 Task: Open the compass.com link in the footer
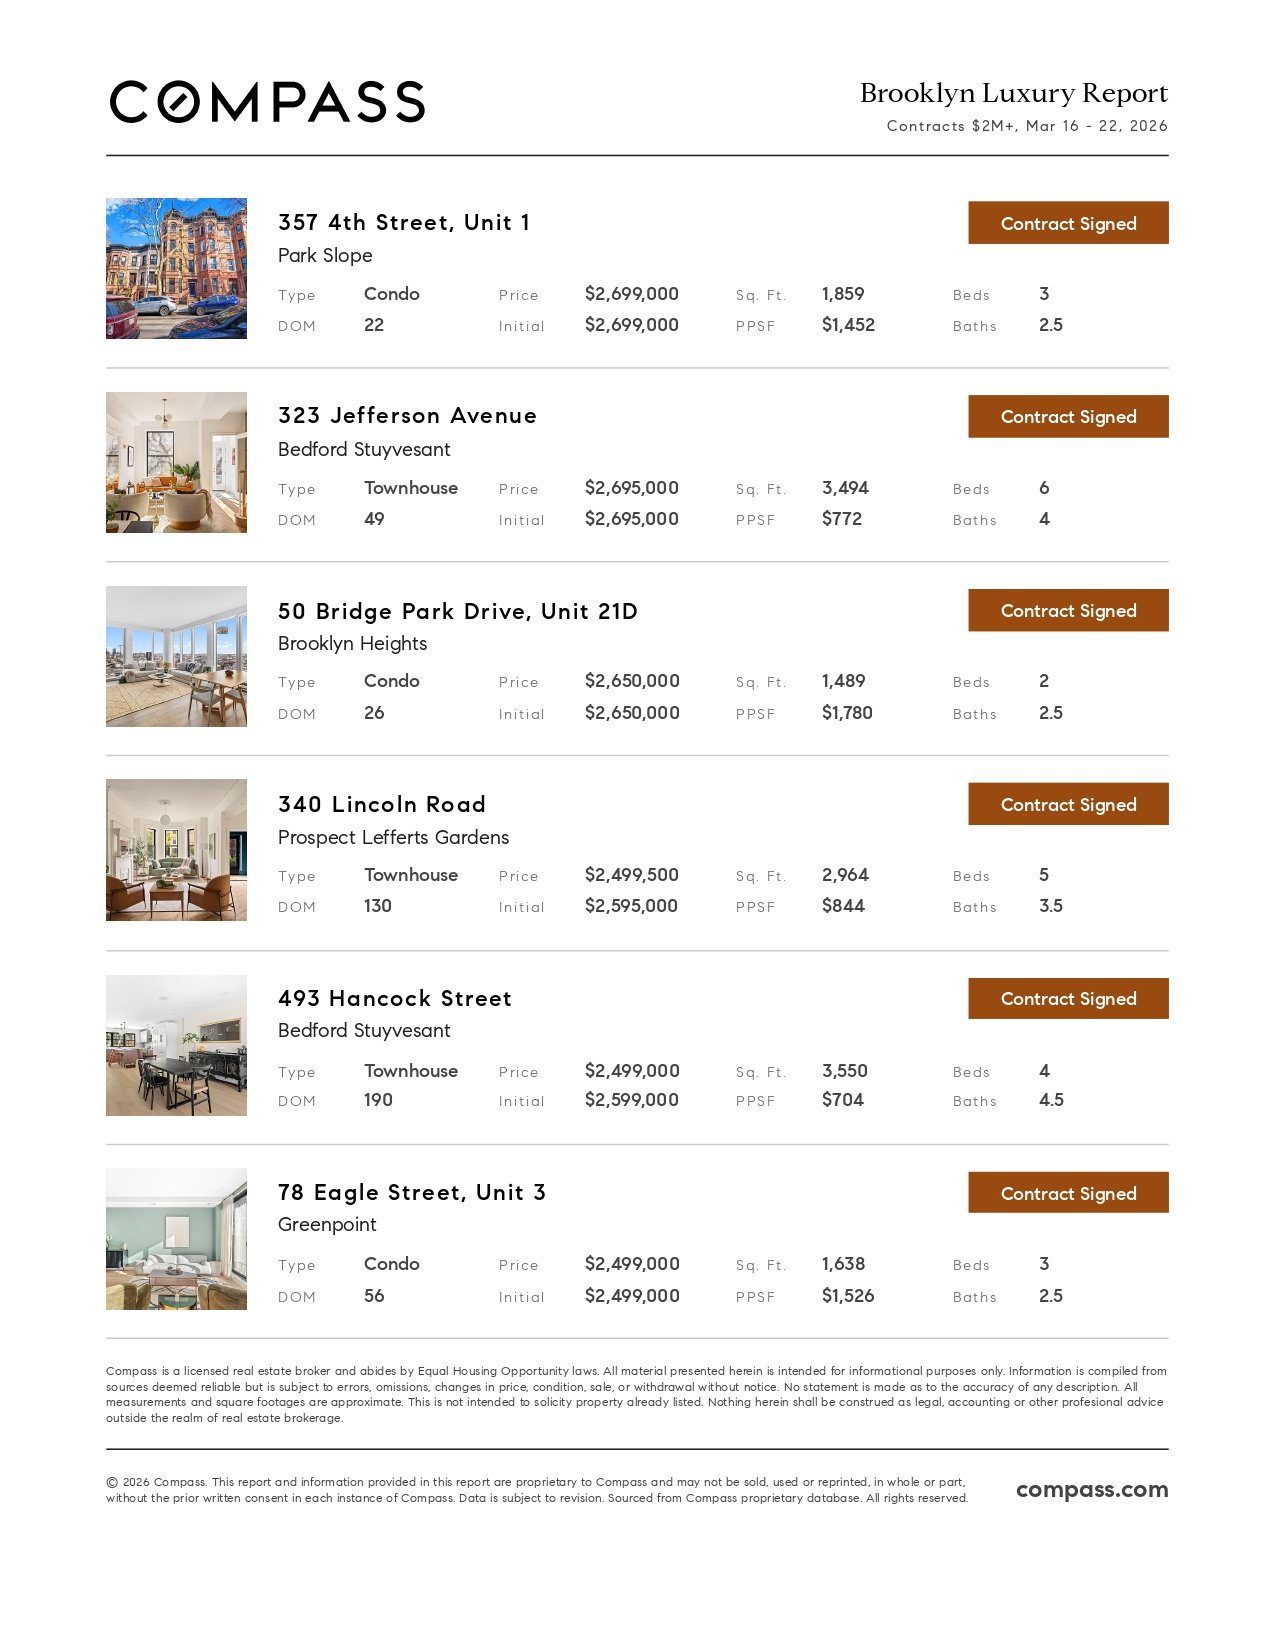tap(1091, 1489)
